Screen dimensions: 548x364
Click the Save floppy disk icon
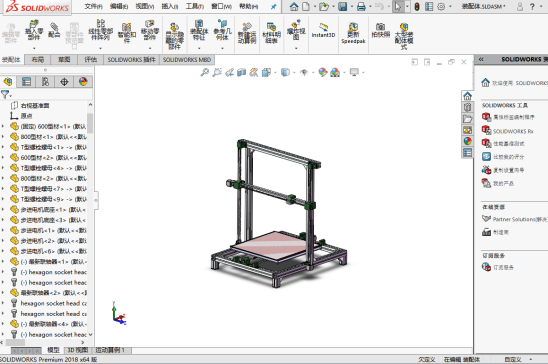(x=342, y=6)
